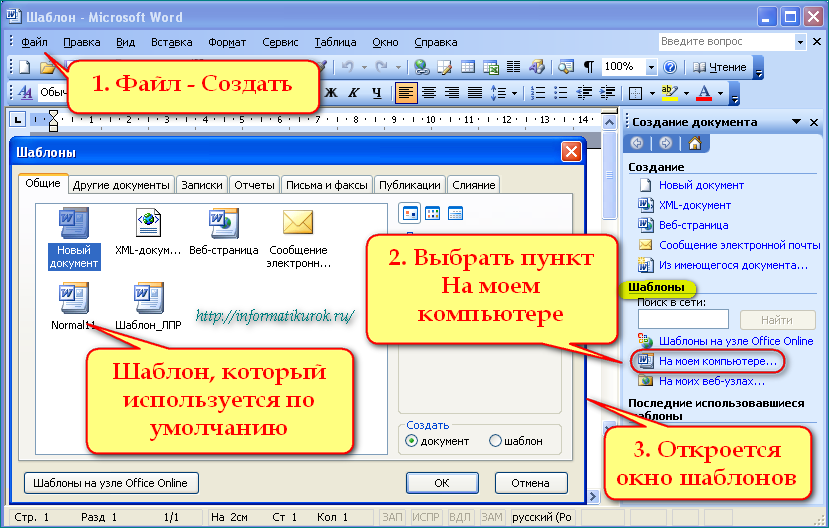Open the Font Color dropdown arrow
The height and width of the screenshot is (528, 829).
[x=720, y=94]
